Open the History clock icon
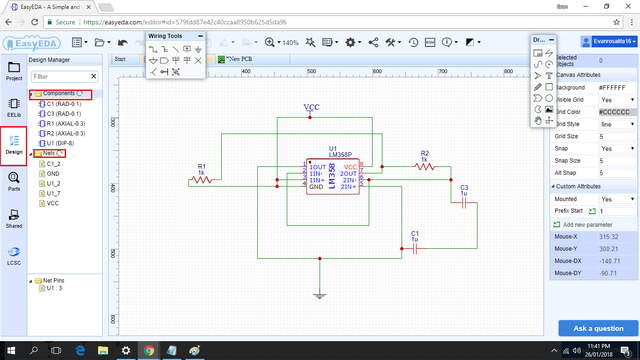Viewport: 640px width, 360px height. [413, 42]
